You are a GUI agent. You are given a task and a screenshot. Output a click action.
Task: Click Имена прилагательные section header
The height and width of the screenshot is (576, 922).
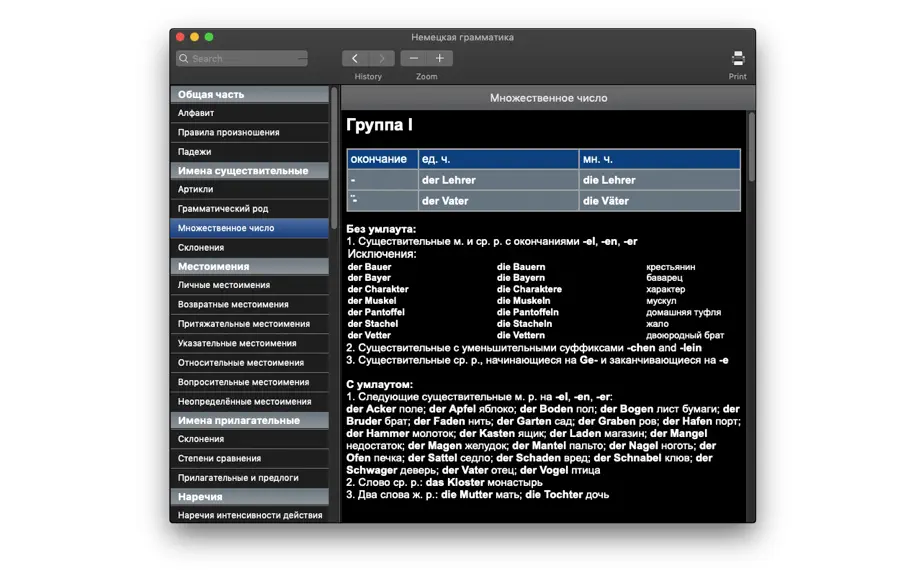click(x=249, y=420)
